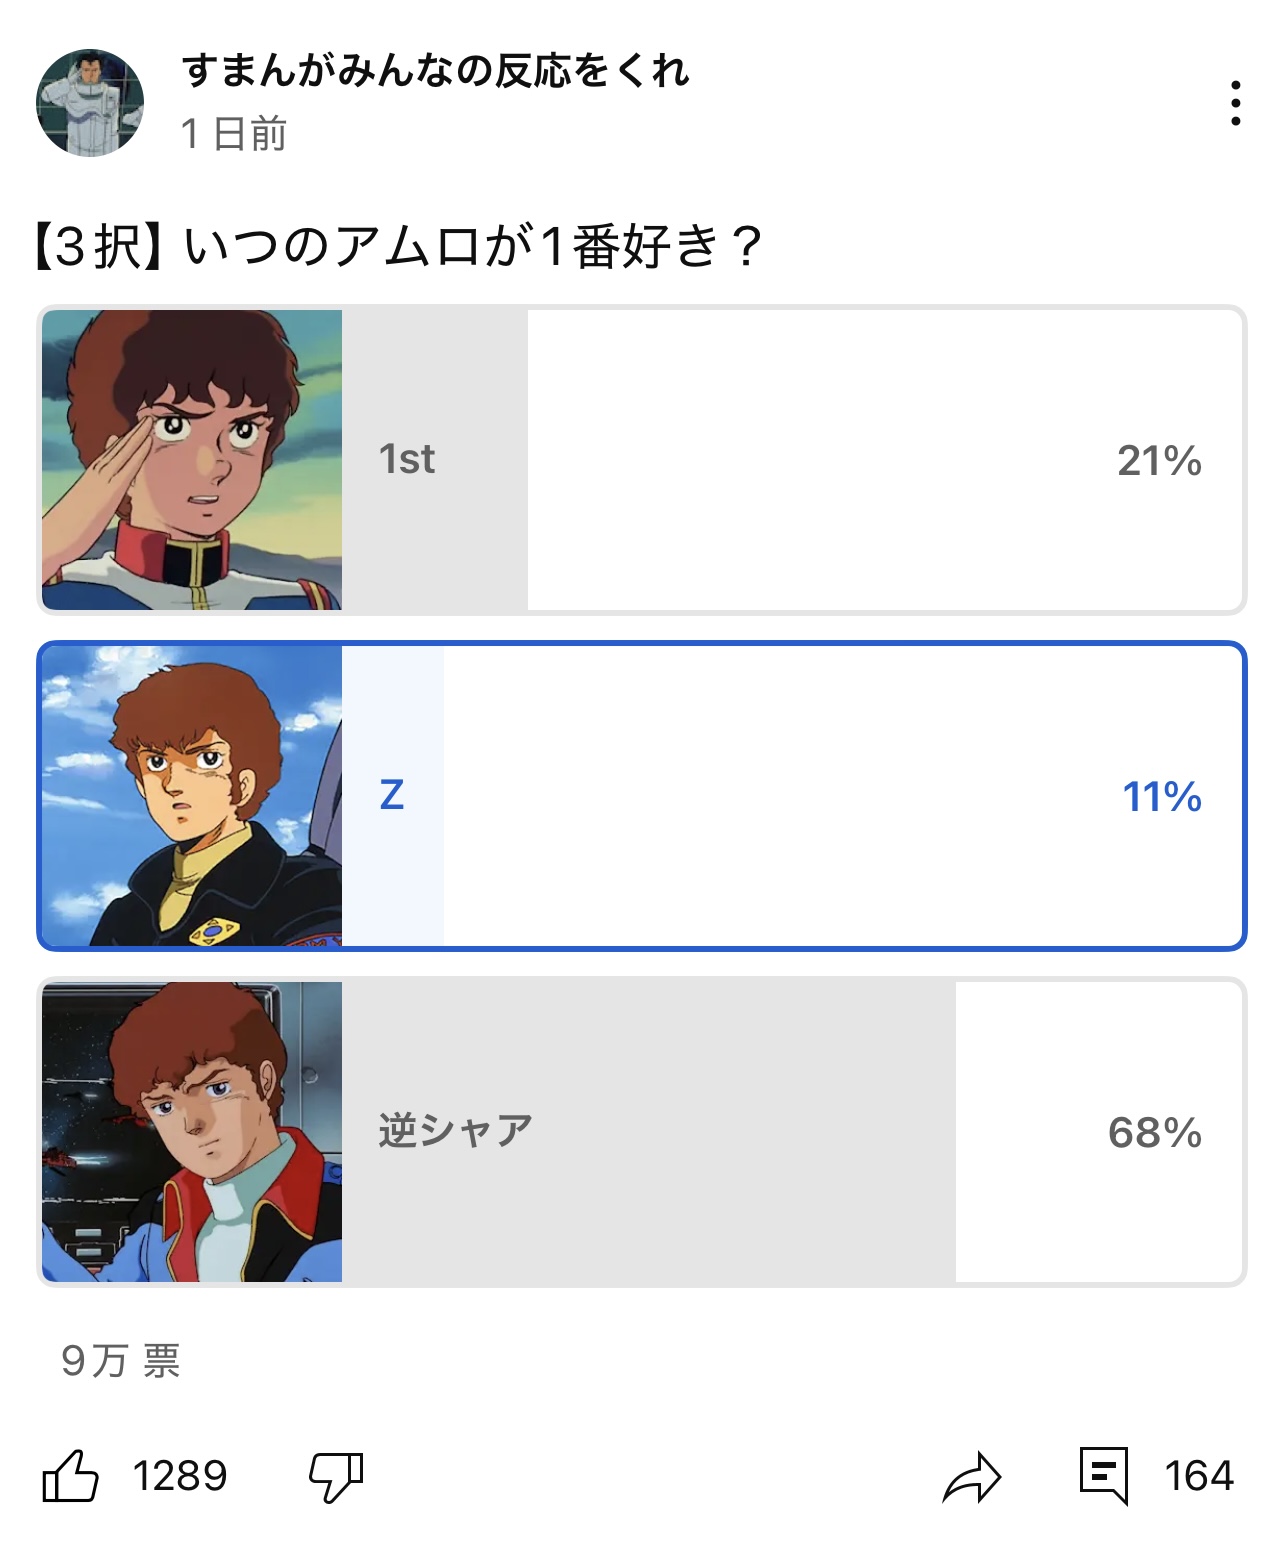
Task: Click the Z Amuro thumbnail image
Action: click(192, 796)
